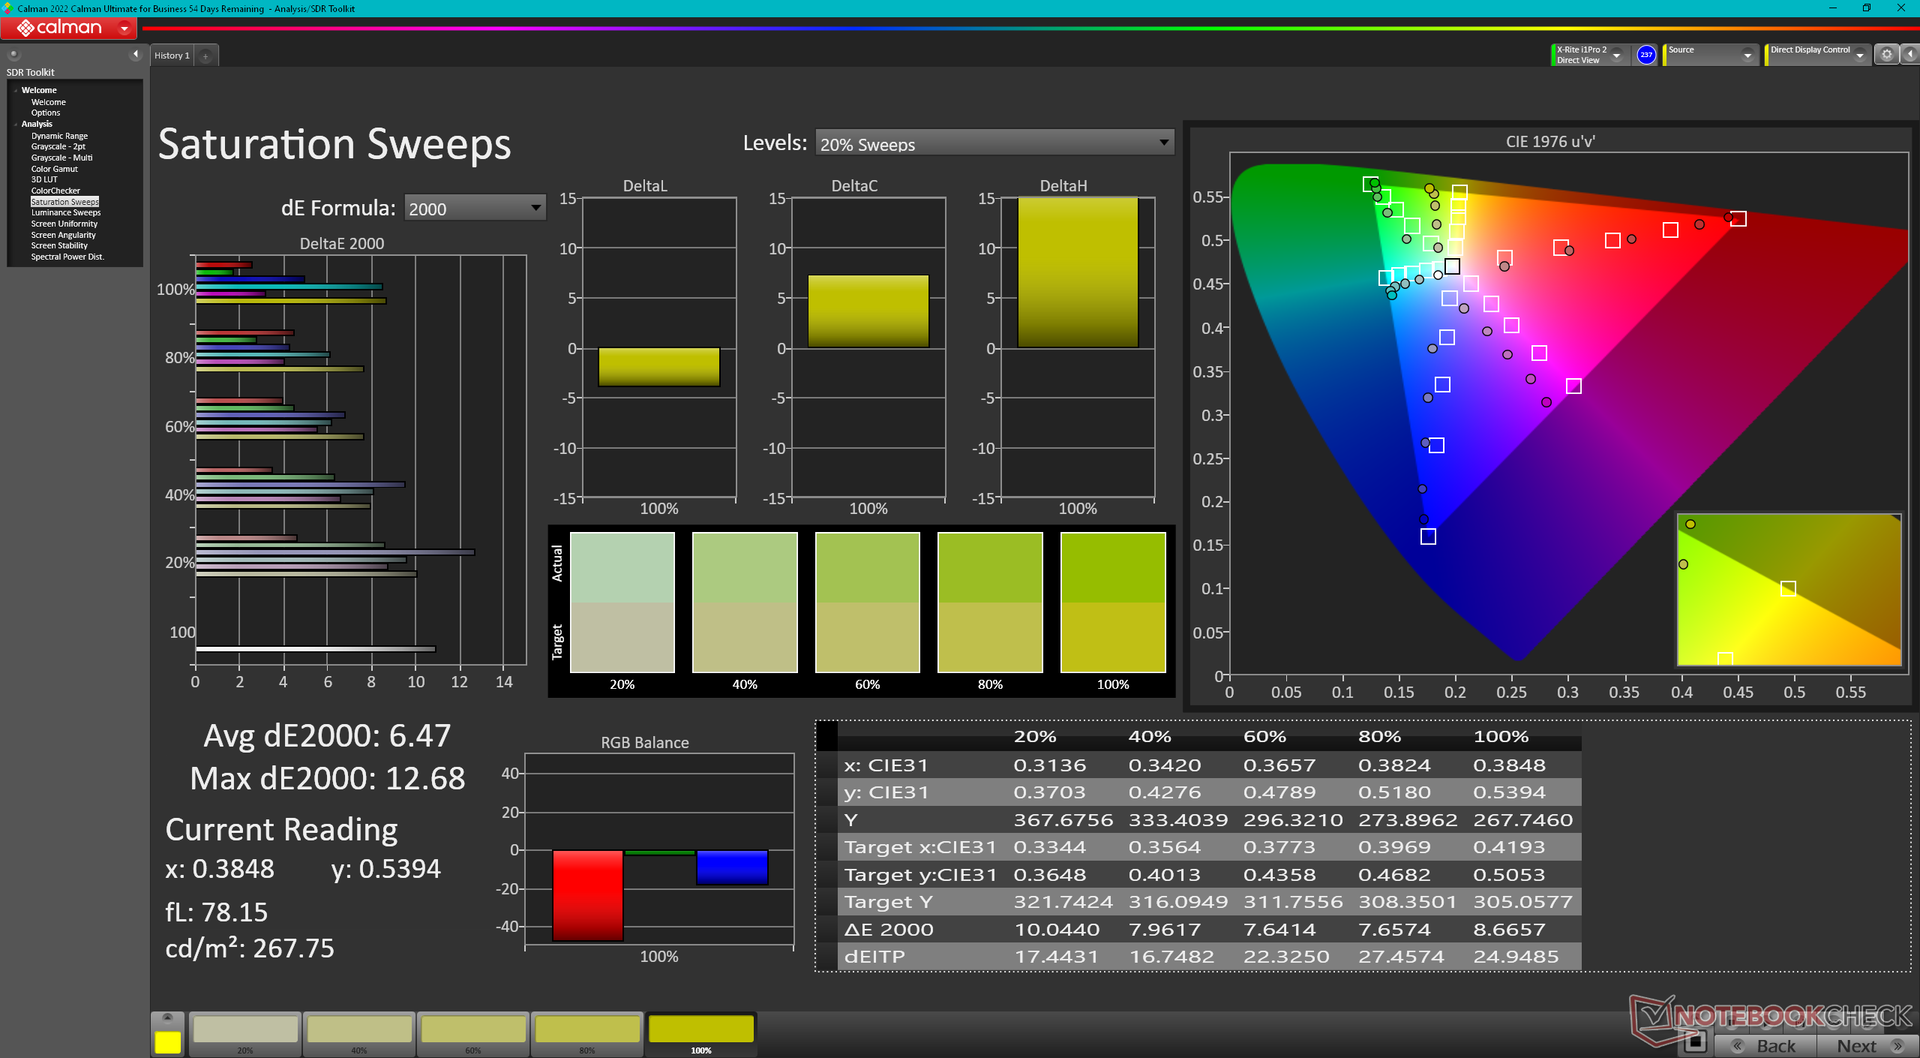Screen dimensions: 1920x1058
Task: Select the 80% swatch in bottom strip
Action: click(588, 1034)
